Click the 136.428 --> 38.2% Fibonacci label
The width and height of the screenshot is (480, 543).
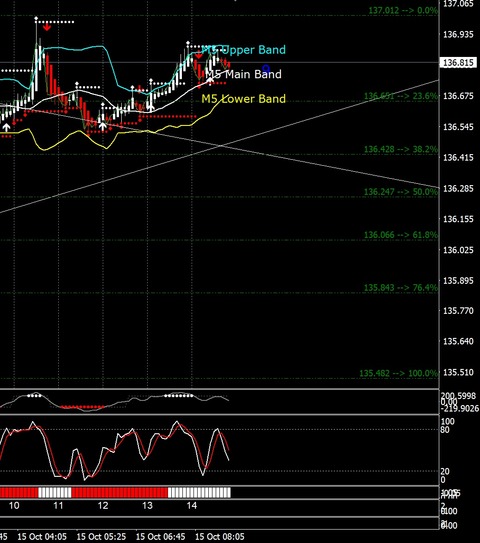[401, 149]
